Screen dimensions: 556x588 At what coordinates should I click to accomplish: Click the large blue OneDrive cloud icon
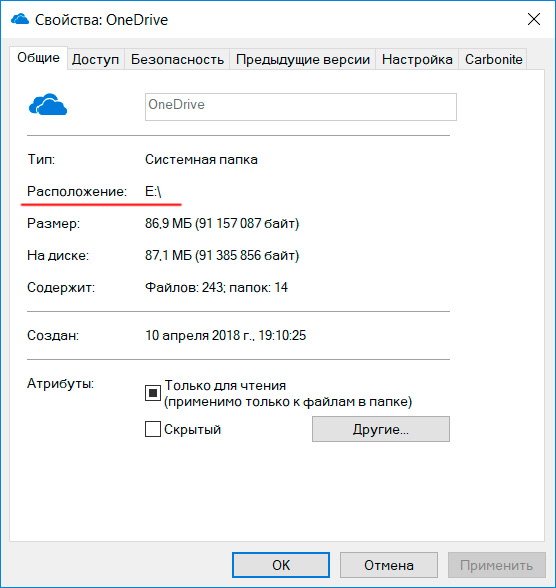48,104
